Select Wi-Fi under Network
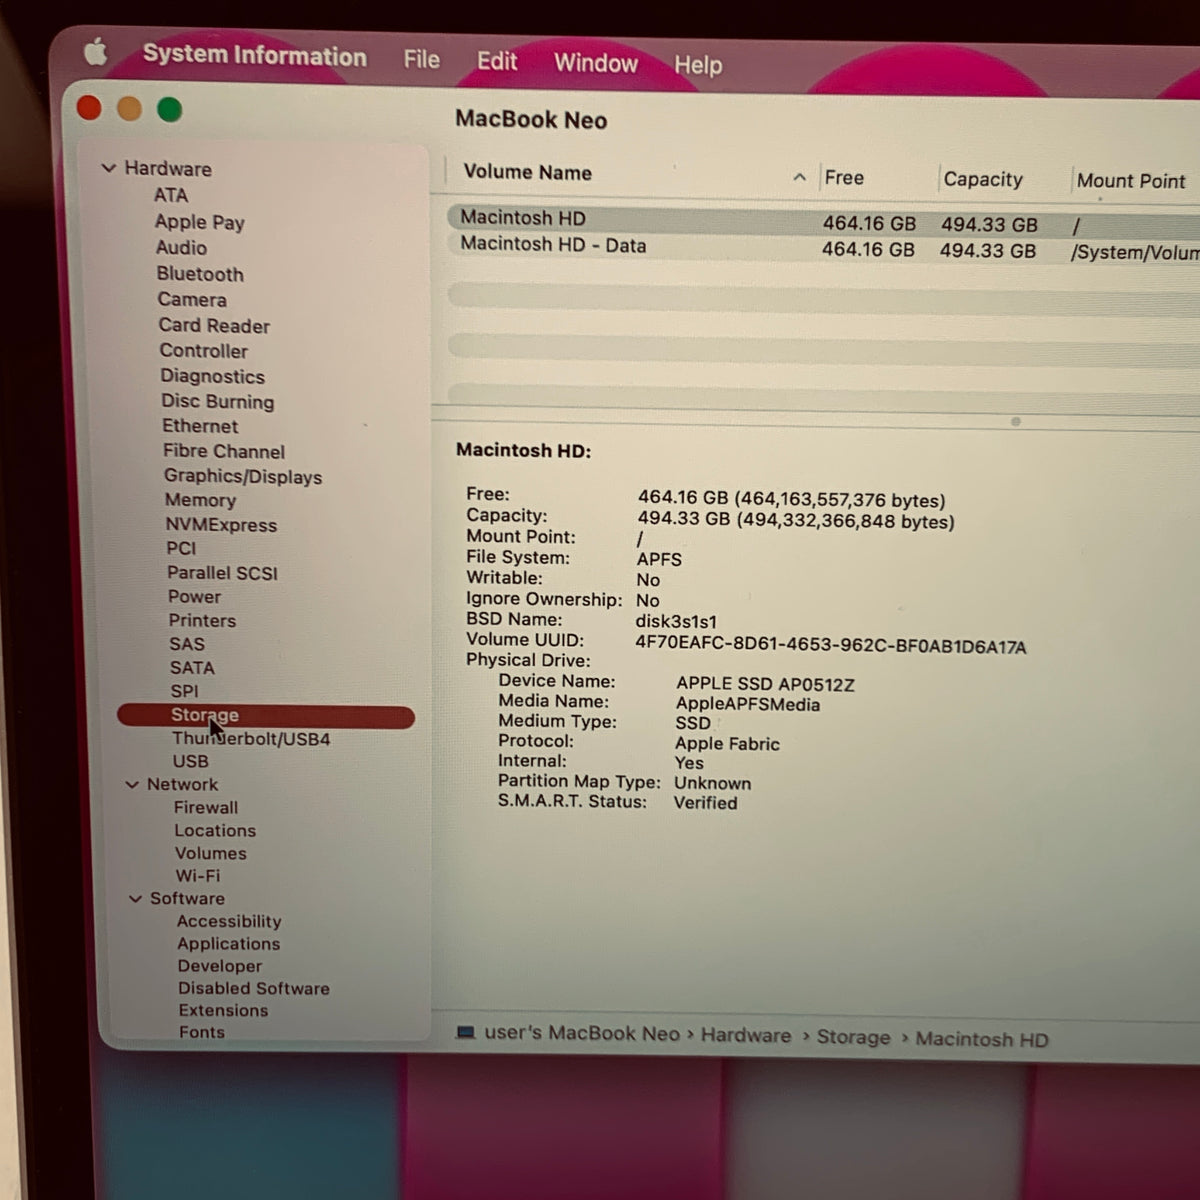Viewport: 1200px width, 1200px height. pyautogui.click(x=198, y=876)
